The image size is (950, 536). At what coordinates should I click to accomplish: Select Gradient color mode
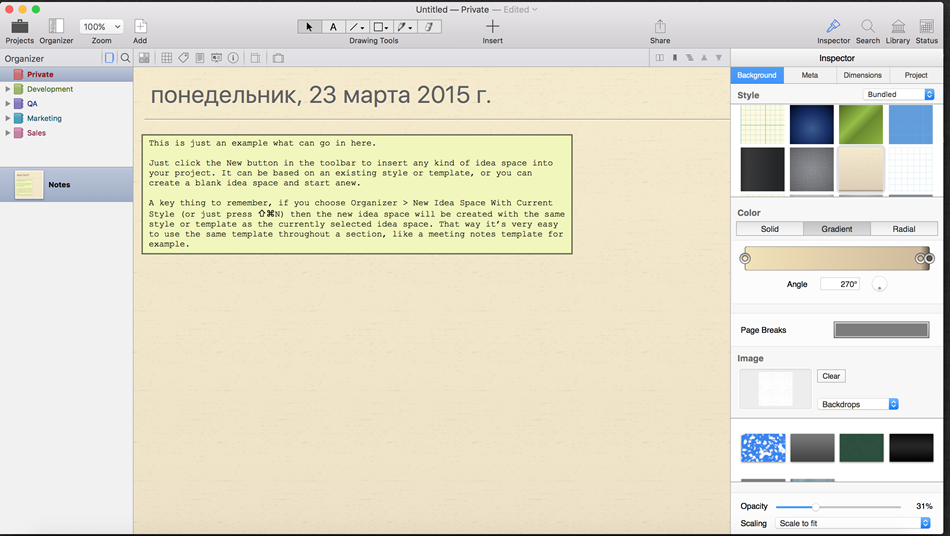click(837, 229)
